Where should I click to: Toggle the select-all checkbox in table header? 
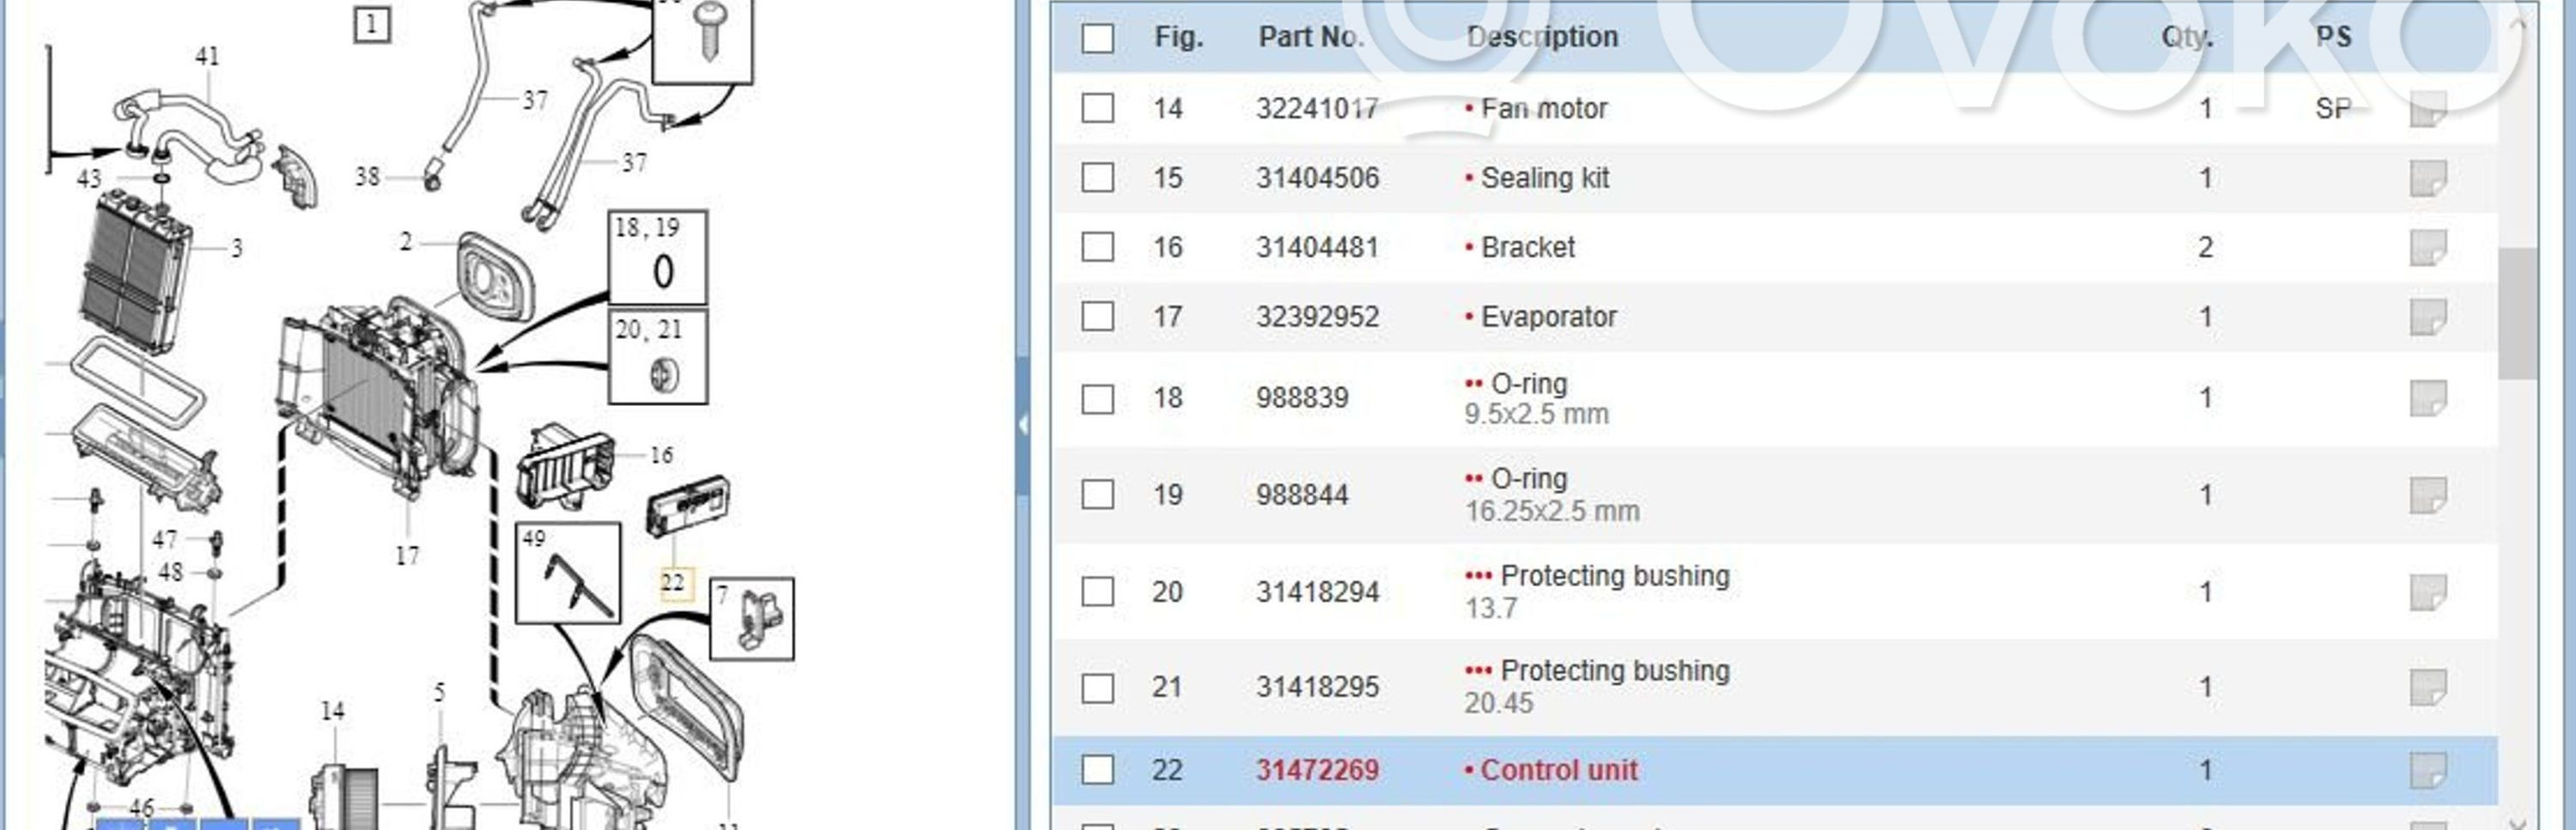[x=1097, y=38]
